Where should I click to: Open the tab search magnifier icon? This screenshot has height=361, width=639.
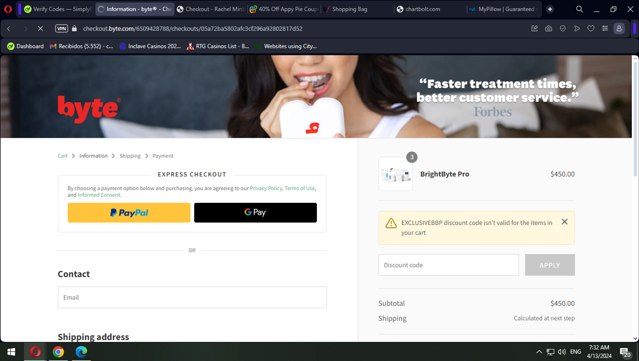(x=579, y=9)
